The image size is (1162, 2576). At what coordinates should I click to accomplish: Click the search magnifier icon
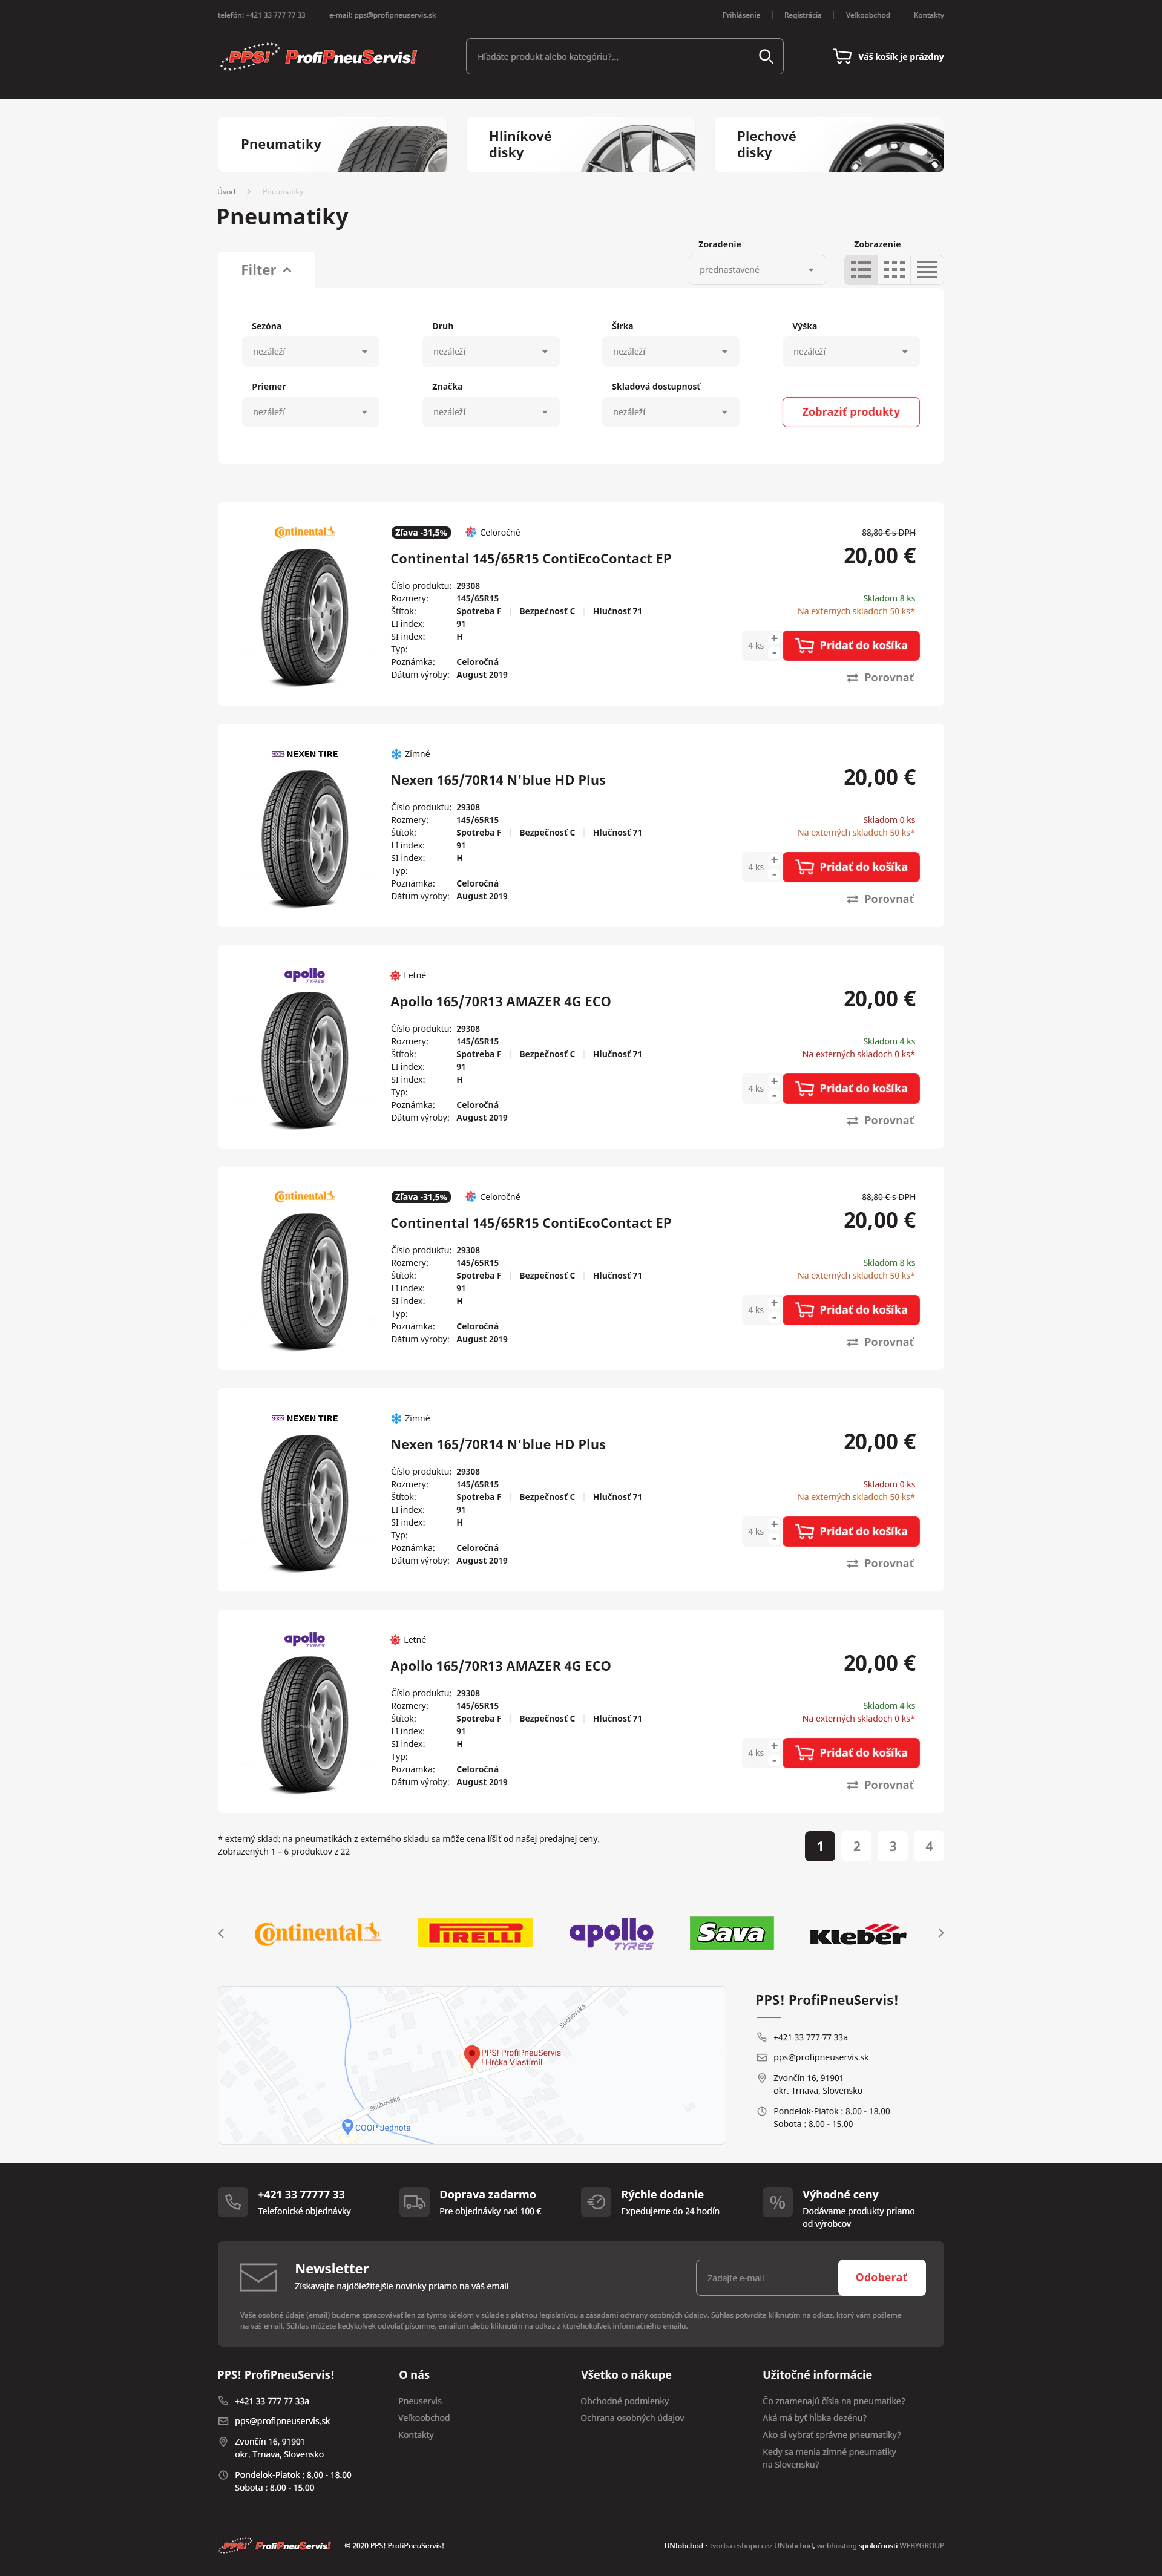click(x=765, y=57)
